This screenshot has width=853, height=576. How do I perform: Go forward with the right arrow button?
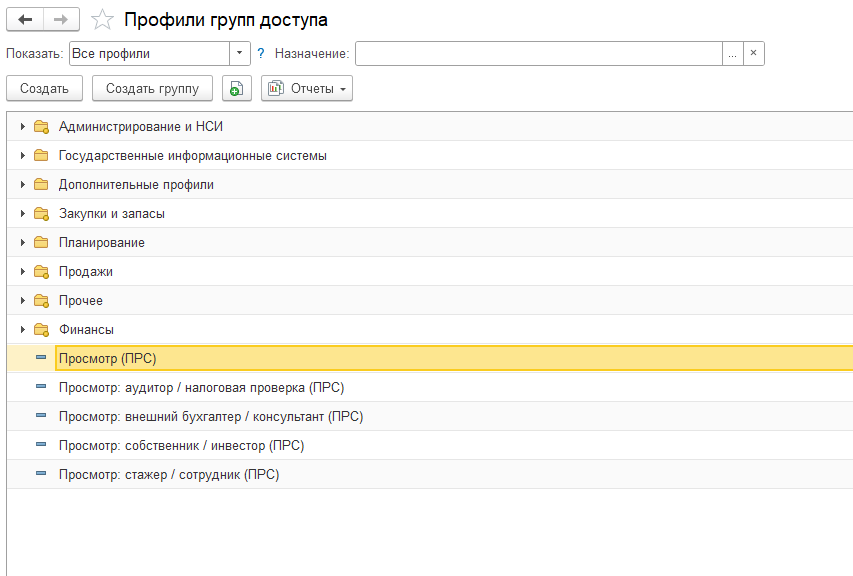(61, 20)
